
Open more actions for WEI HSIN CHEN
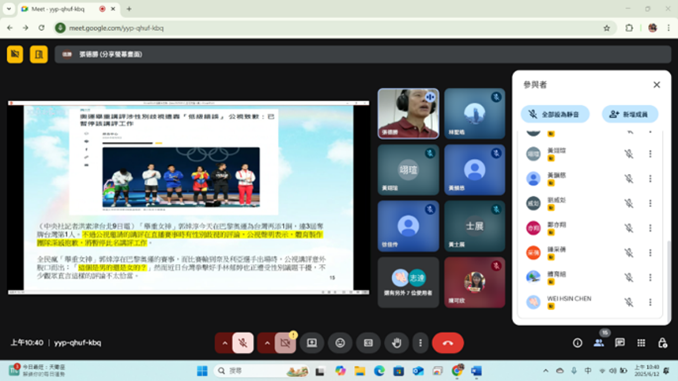650,302
